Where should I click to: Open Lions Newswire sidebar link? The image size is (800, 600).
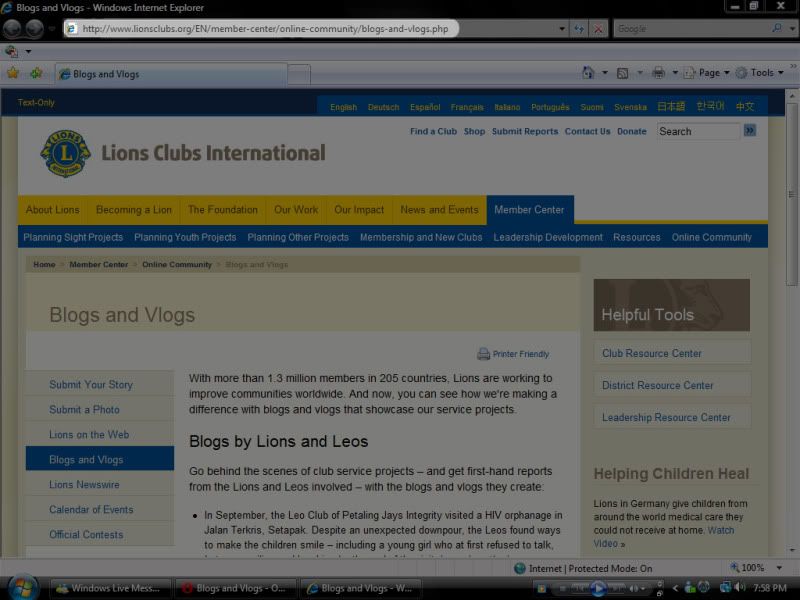(x=84, y=485)
